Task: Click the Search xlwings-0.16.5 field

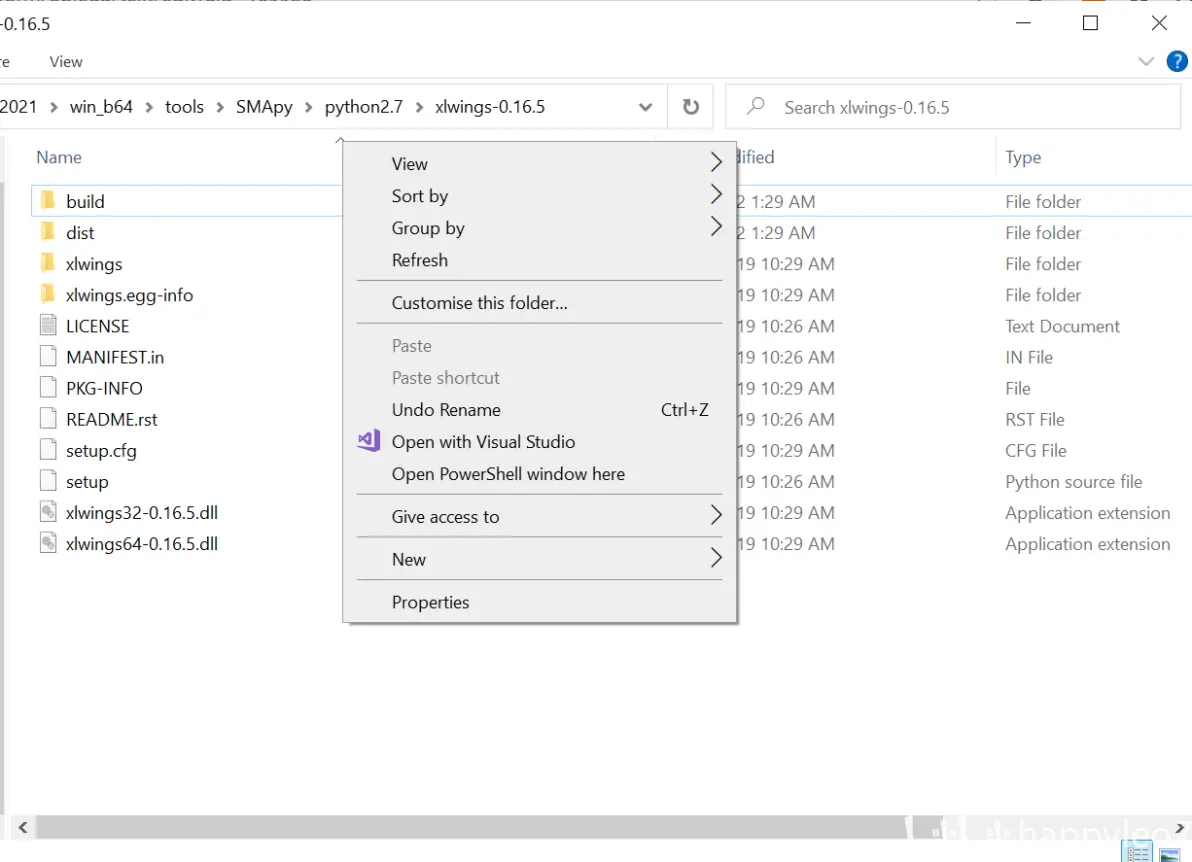Action: pyautogui.click(x=953, y=107)
